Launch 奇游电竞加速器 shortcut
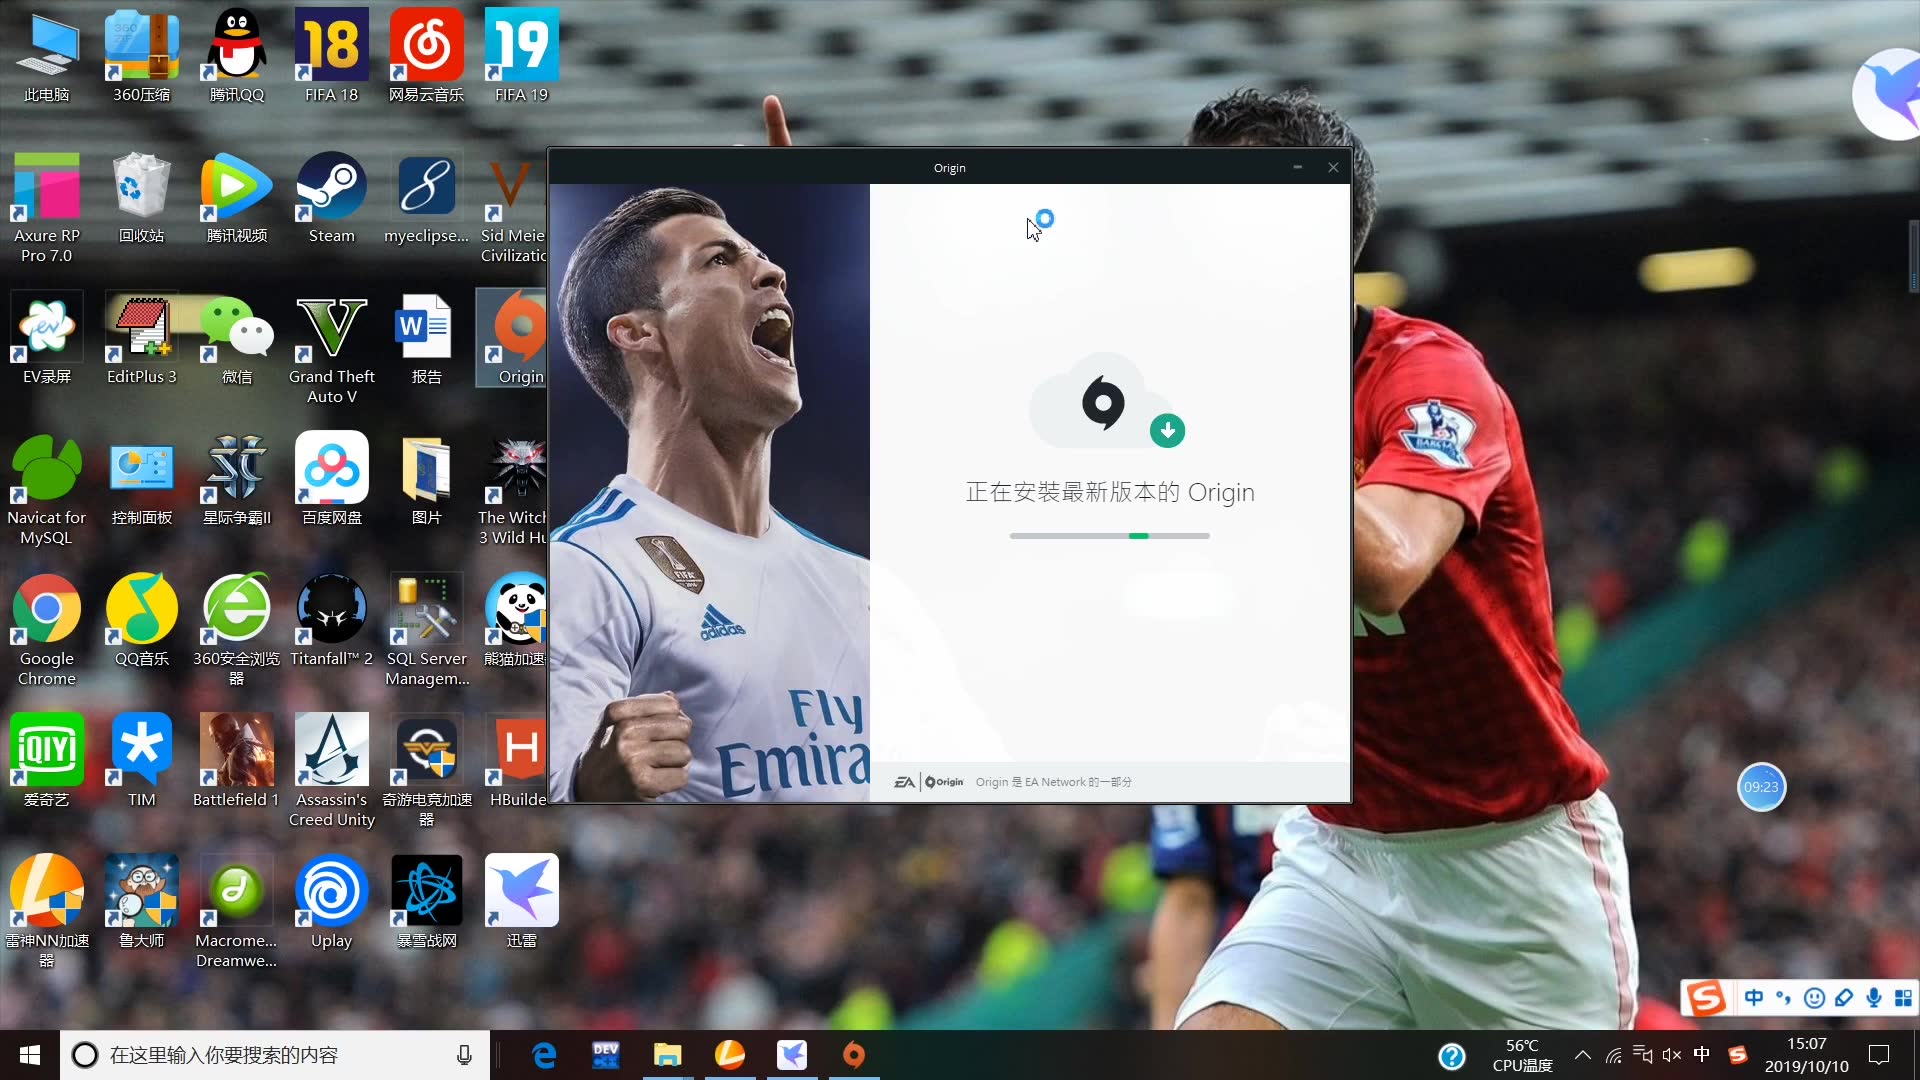This screenshot has height=1080, width=1920. [426, 771]
